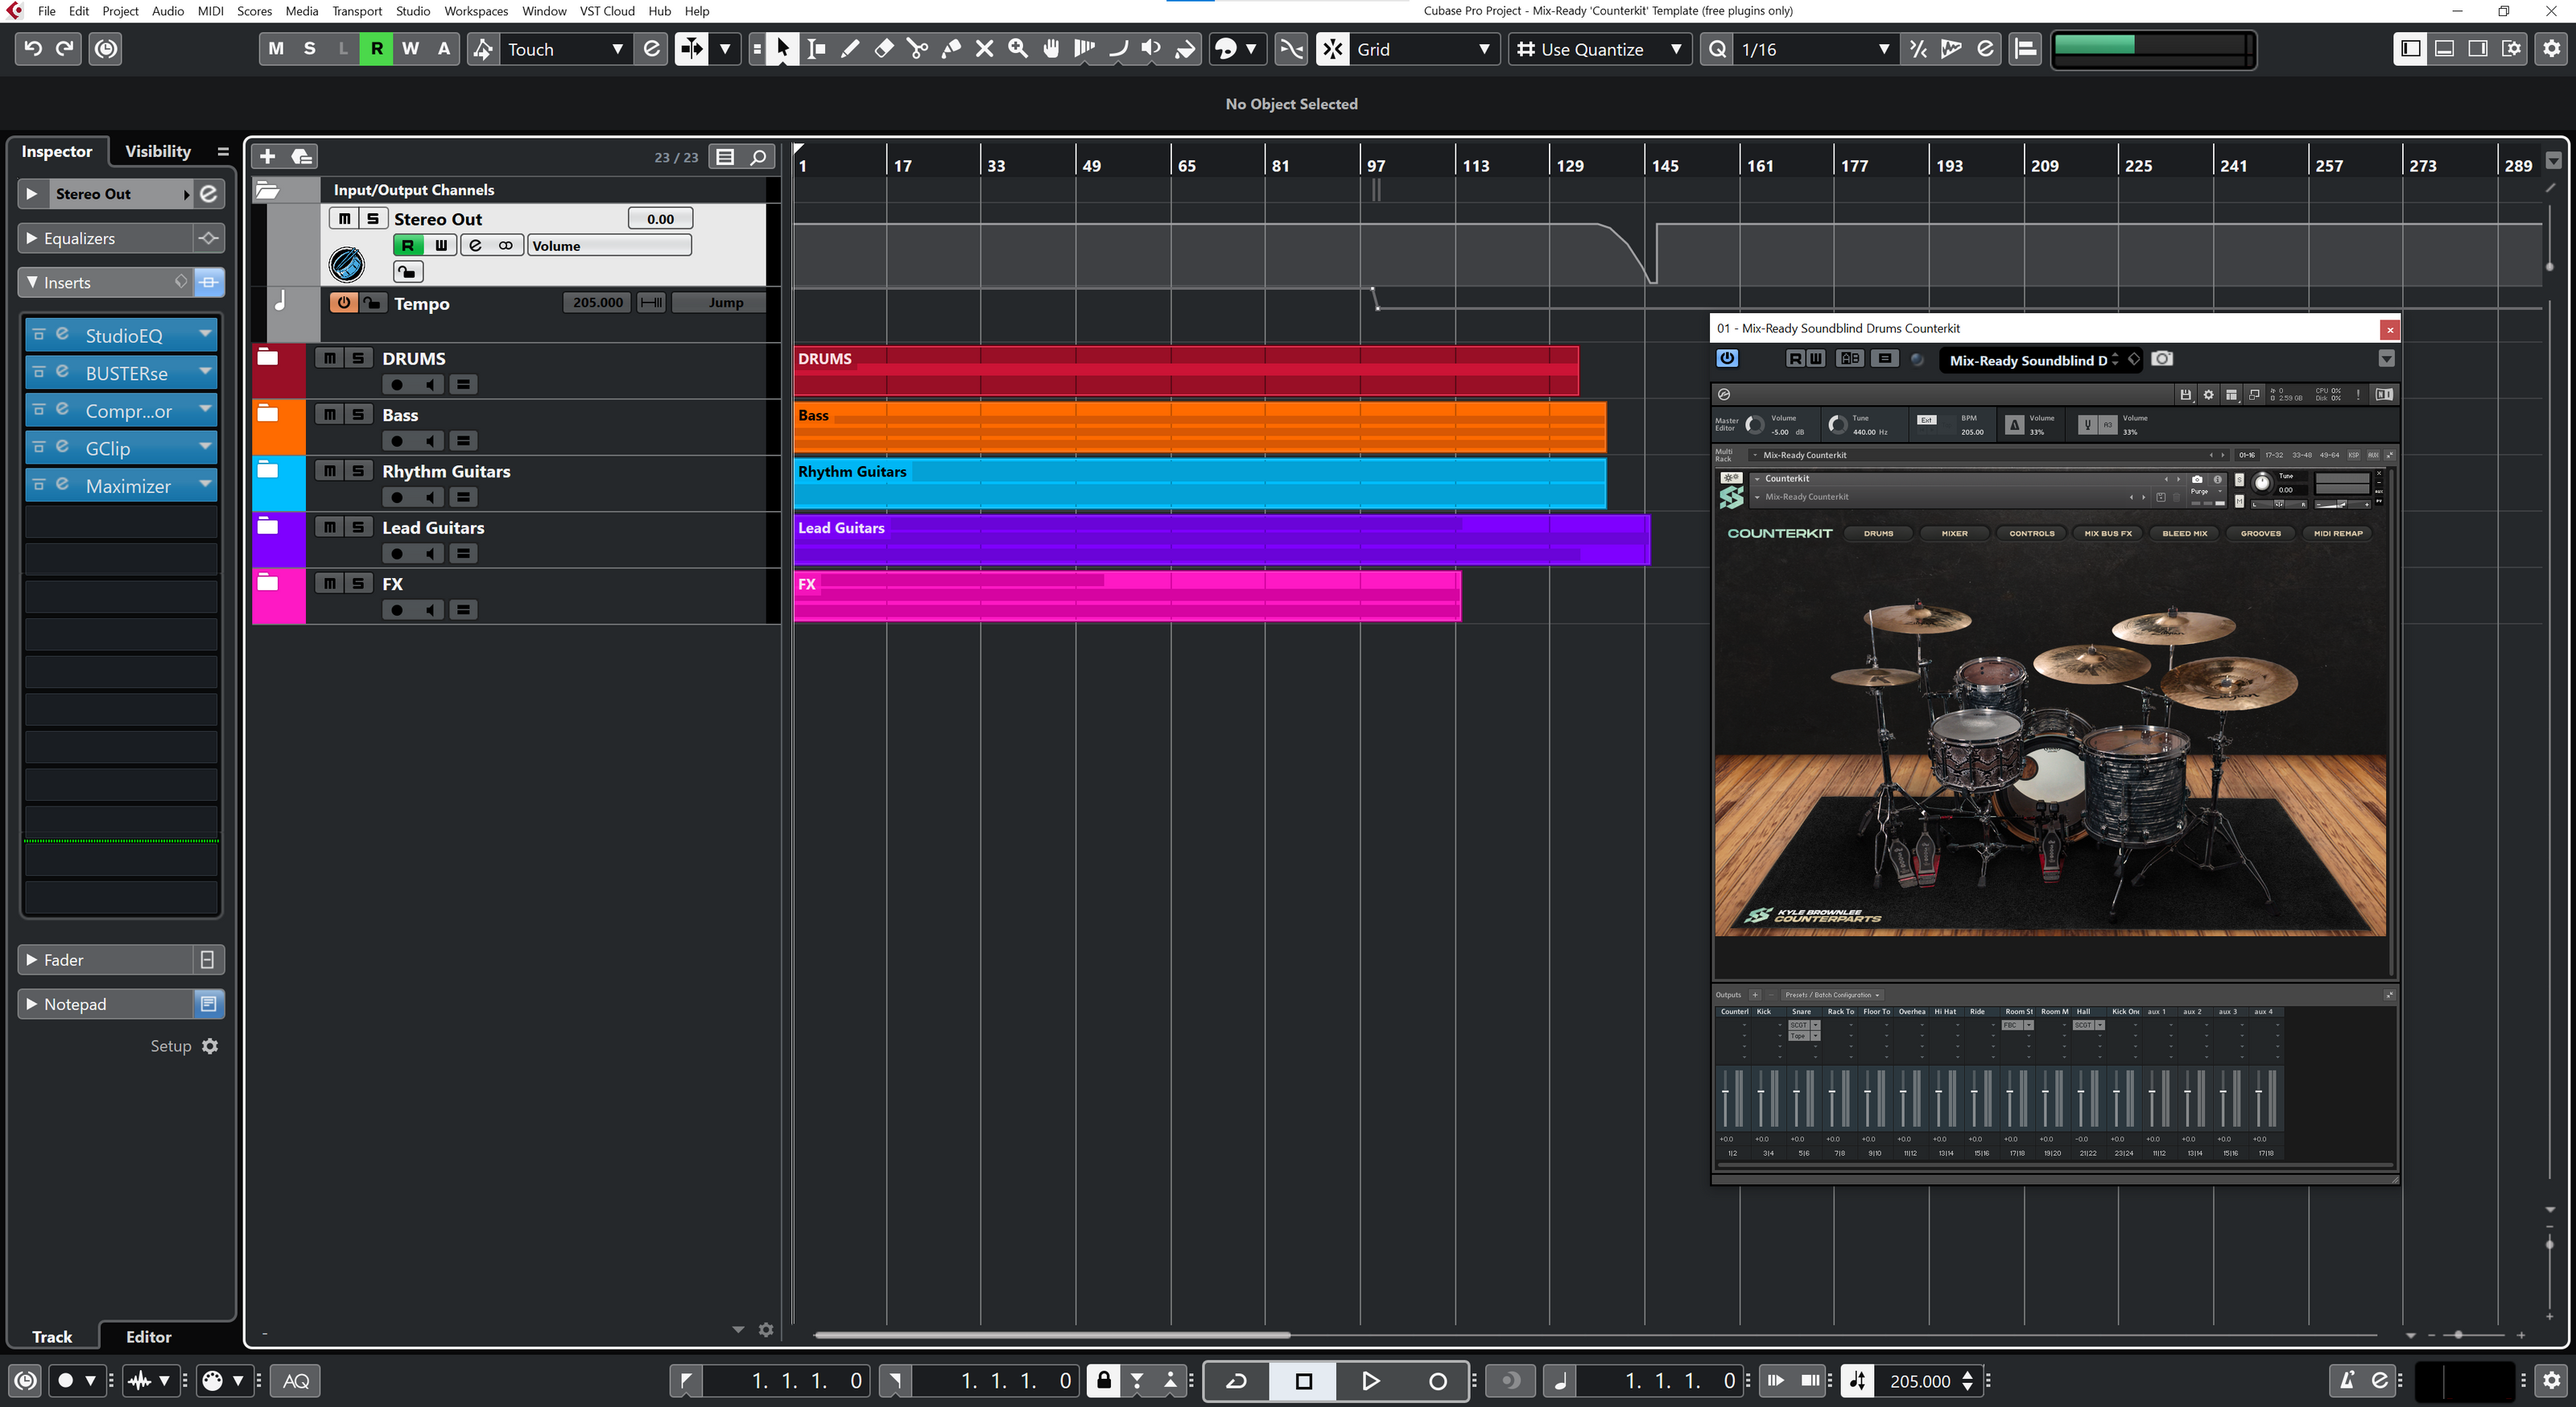
Task: Open the StudioEQ insert slot dropdown
Action: pyautogui.click(x=205, y=335)
